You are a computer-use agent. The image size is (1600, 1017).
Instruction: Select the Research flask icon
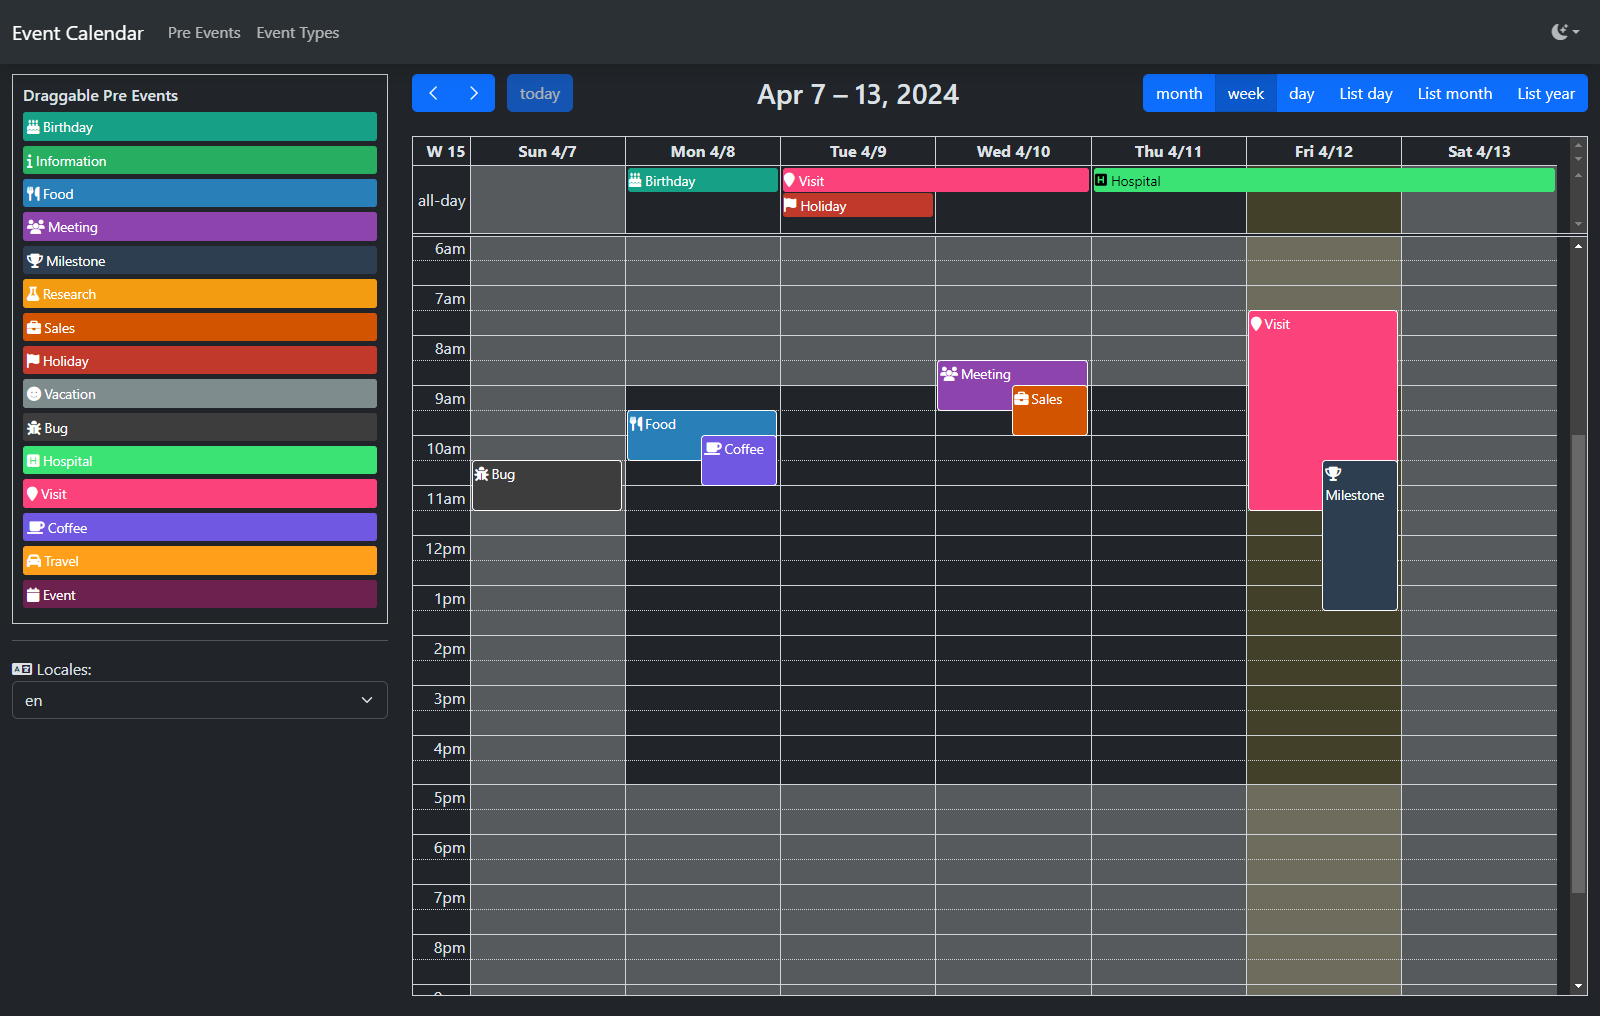[32, 294]
